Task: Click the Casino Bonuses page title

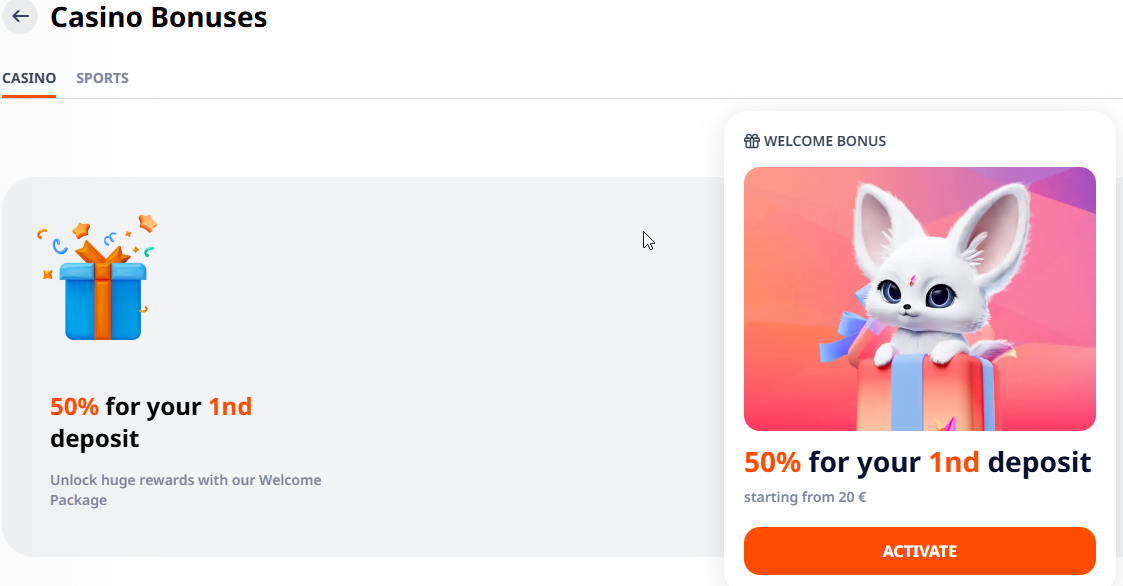Action: click(159, 17)
